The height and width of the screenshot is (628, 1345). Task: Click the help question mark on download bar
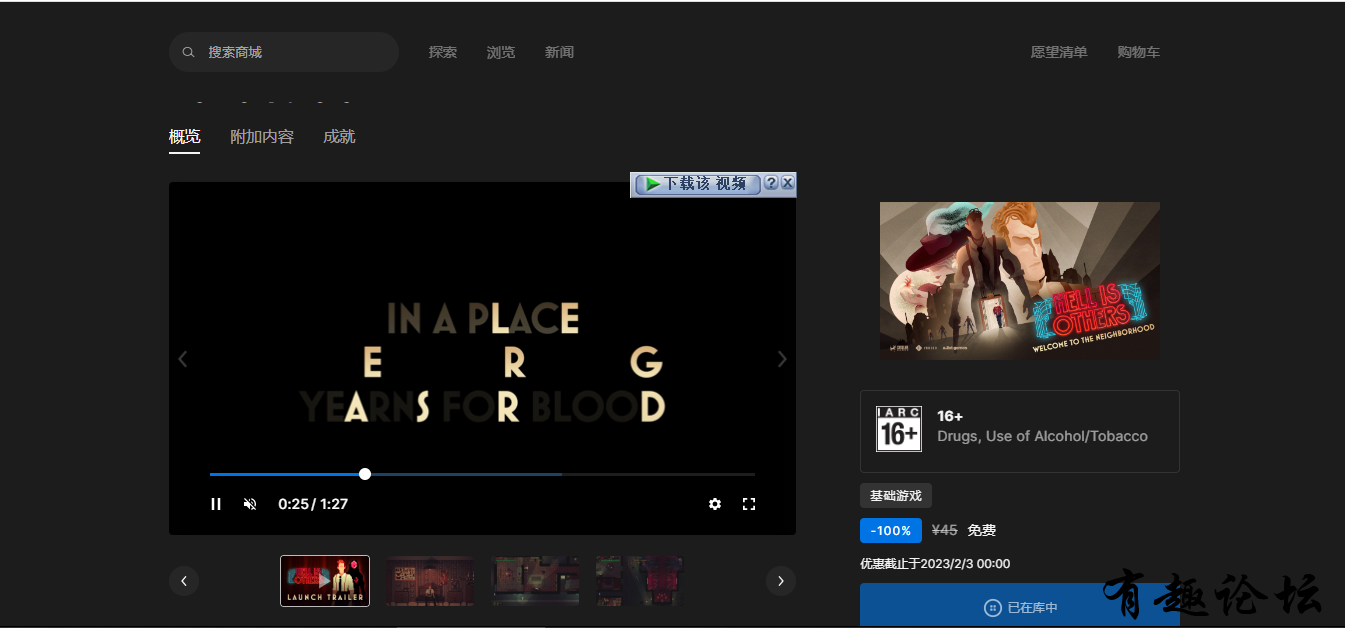(771, 183)
